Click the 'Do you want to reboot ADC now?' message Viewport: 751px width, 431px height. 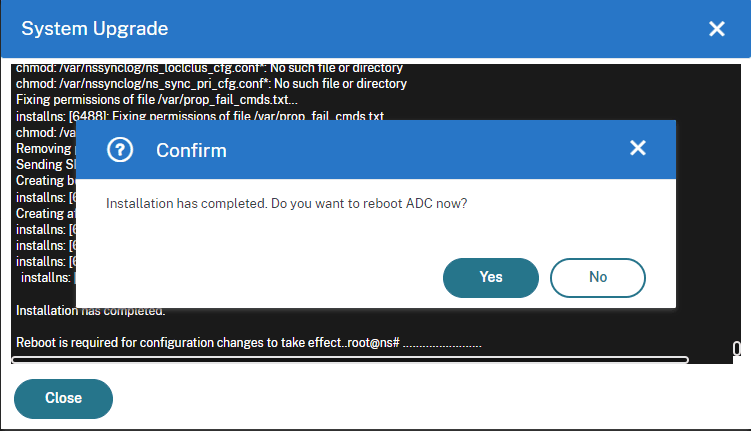[369, 204]
